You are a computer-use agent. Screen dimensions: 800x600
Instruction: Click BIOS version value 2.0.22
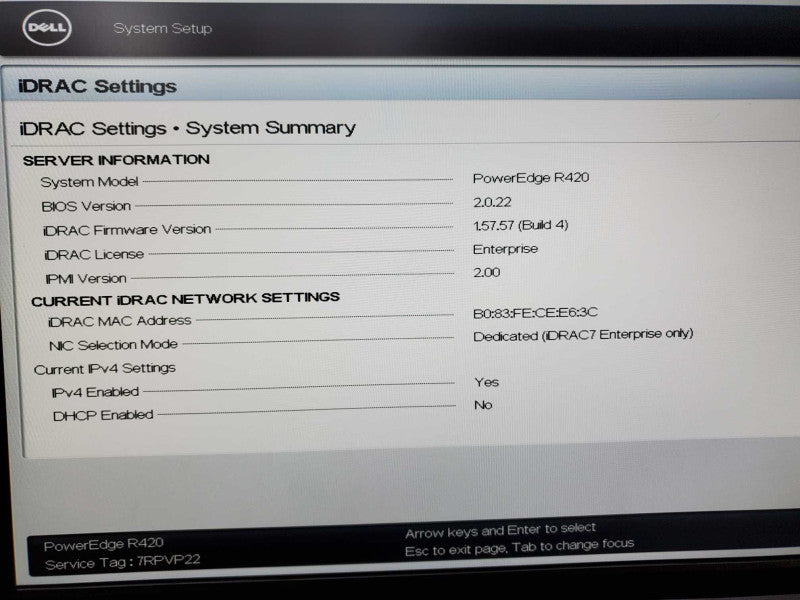pos(492,202)
